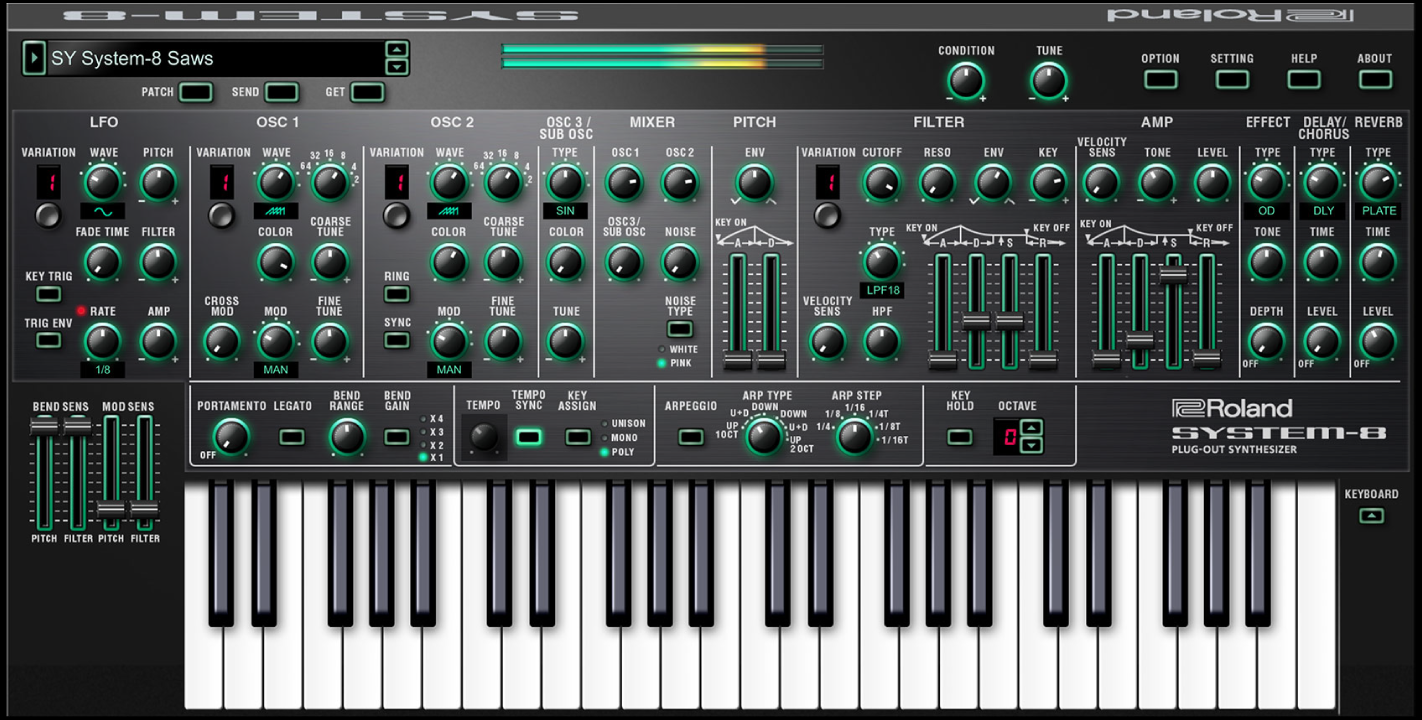1422x720 pixels.
Task: Click the MIXER NOISE knob
Action: pyautogui.click(x=680, y=262)
